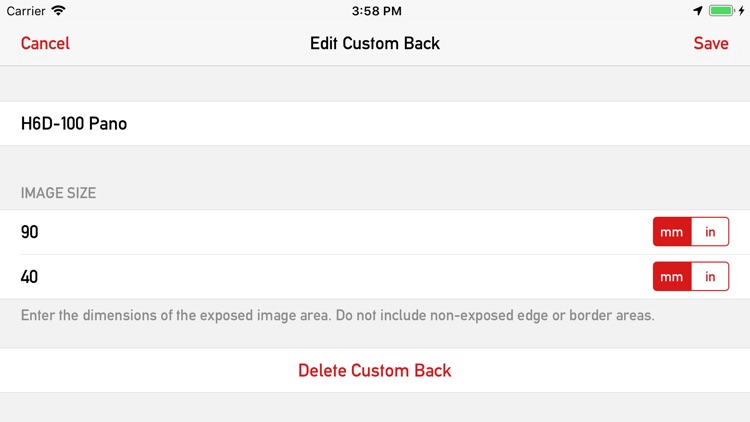Viewport: 750px width, 422px height.
Task: Focus the image size field showing 40
Action: coord(325,277)
